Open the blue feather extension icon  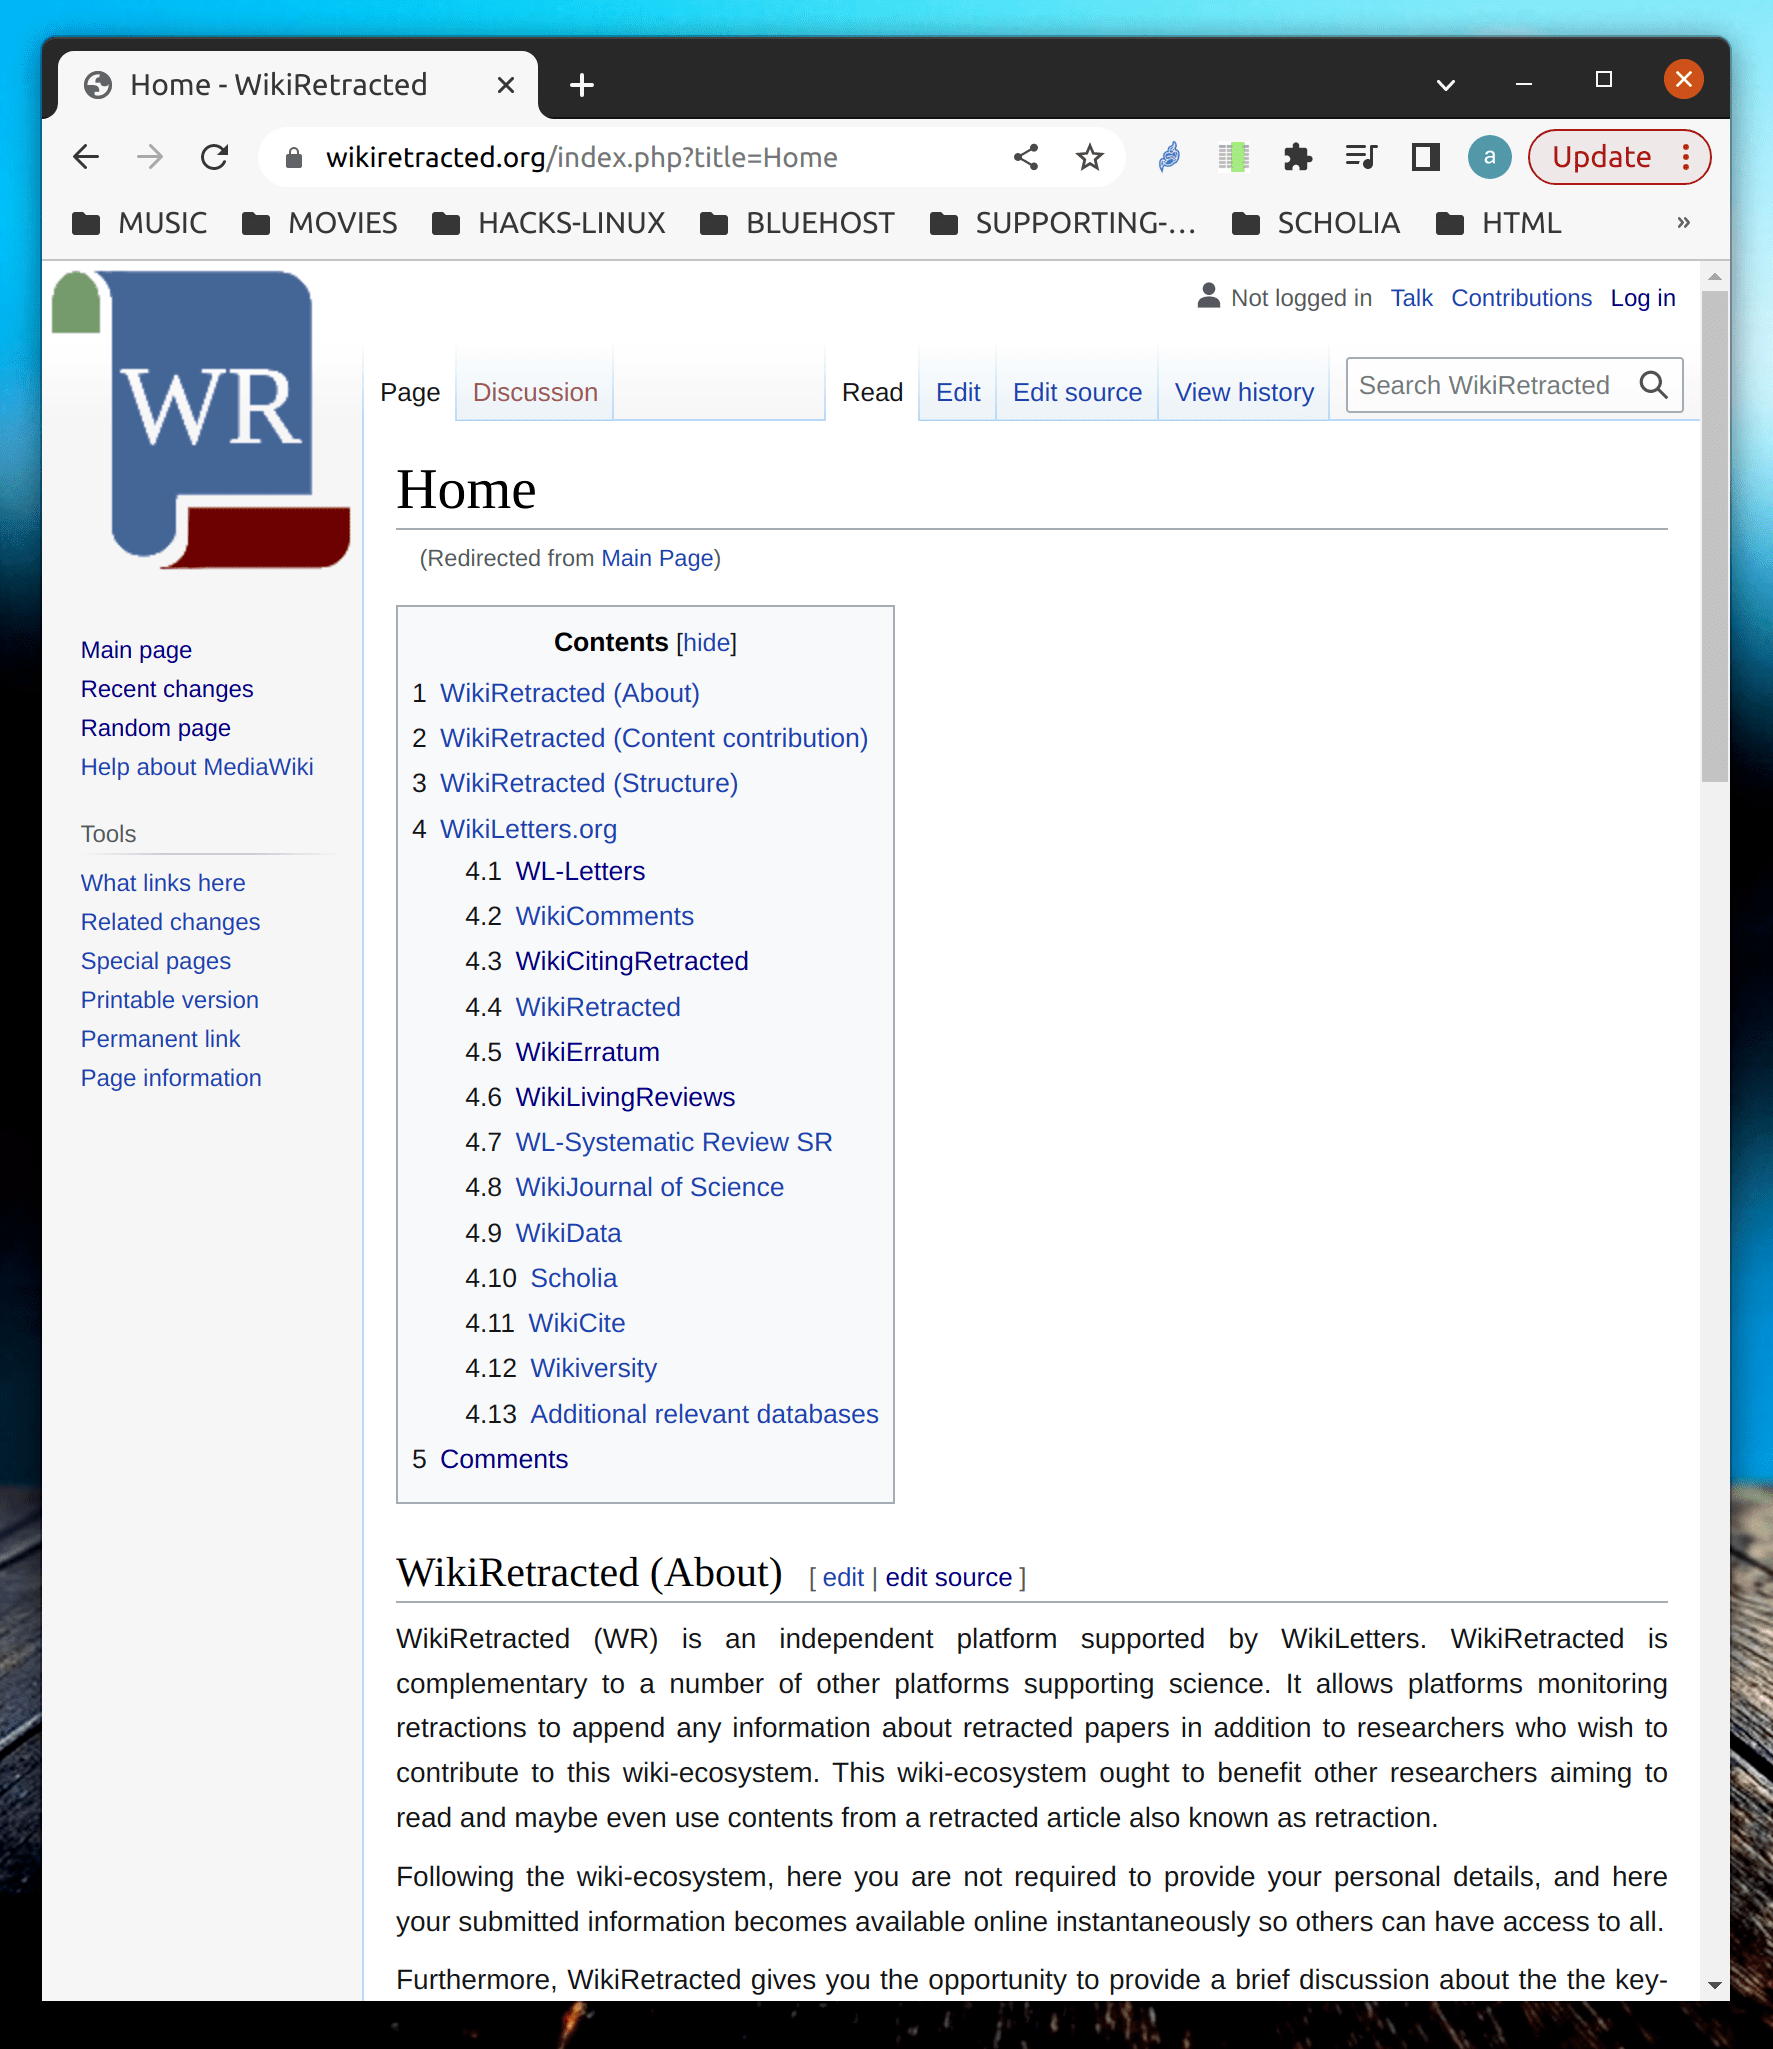click(x=1169, y=157)
